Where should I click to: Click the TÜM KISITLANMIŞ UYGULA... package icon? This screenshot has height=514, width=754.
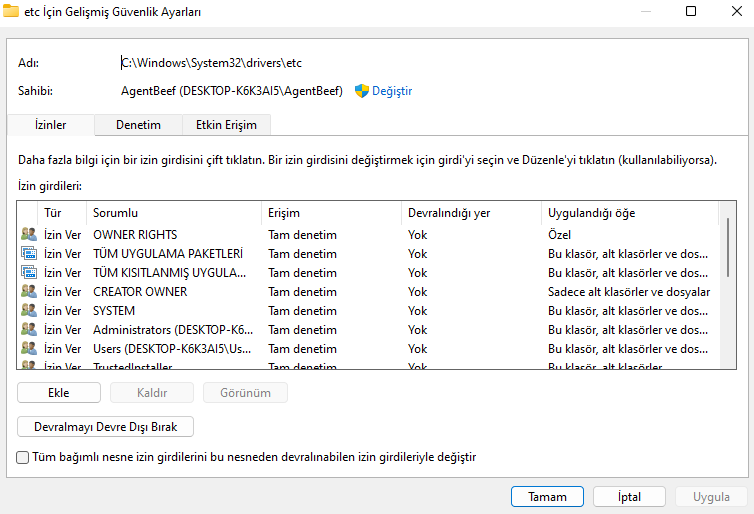(x=29, y=272)
